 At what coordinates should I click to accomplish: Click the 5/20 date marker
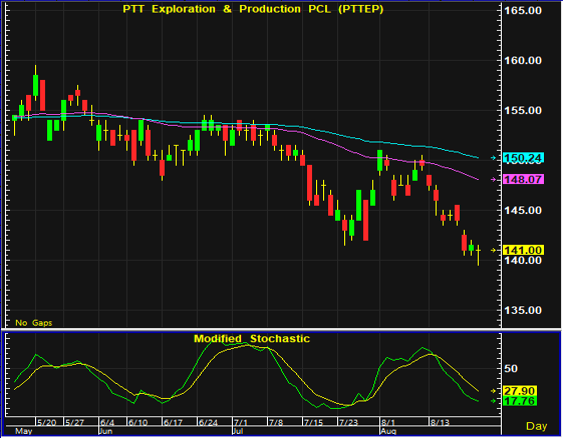[x=47, y=422]
